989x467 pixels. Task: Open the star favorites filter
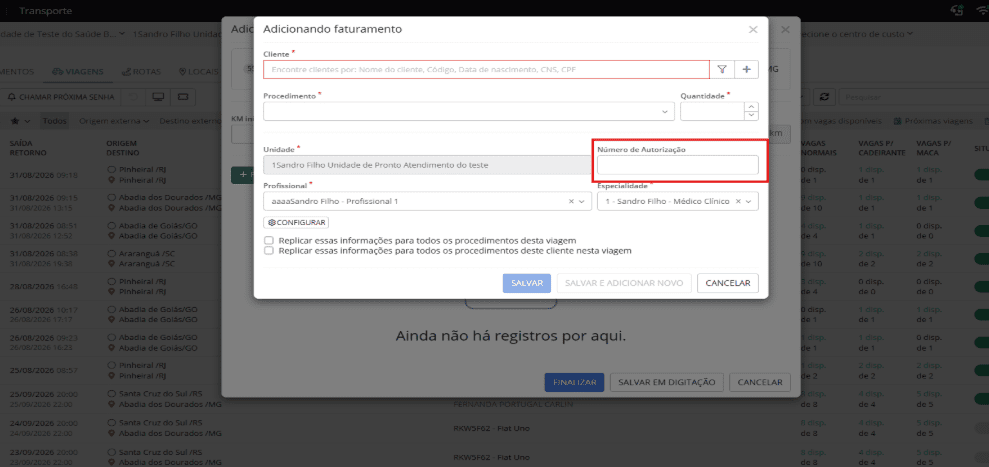coord(19,121)
